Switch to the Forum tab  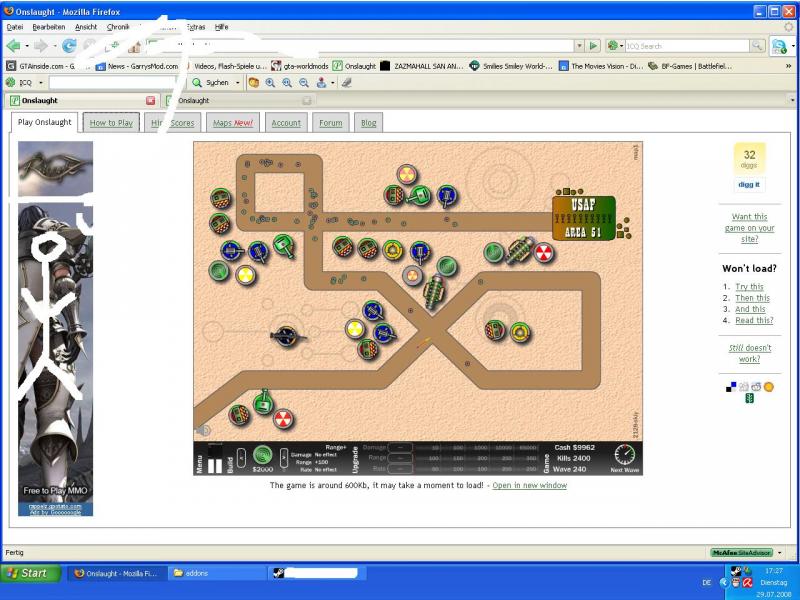click(331, 123)
